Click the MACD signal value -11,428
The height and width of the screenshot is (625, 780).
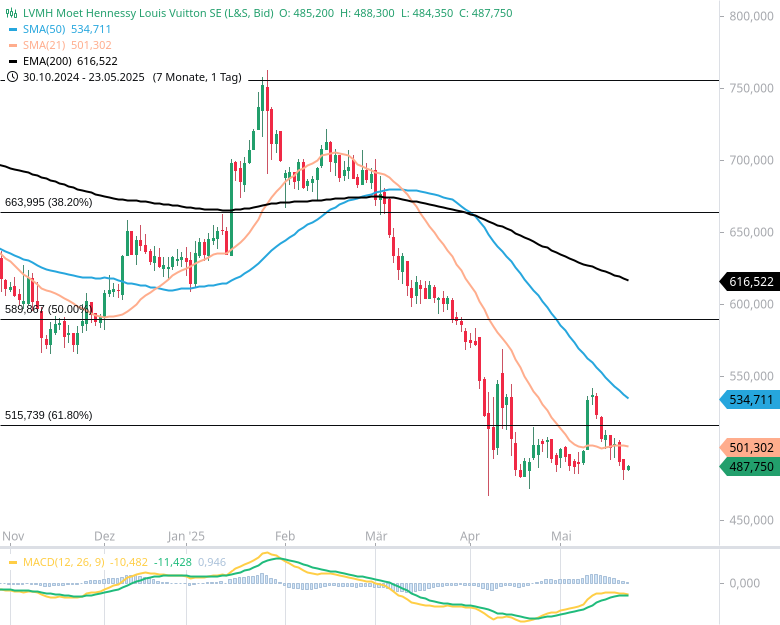pos(173,562)
